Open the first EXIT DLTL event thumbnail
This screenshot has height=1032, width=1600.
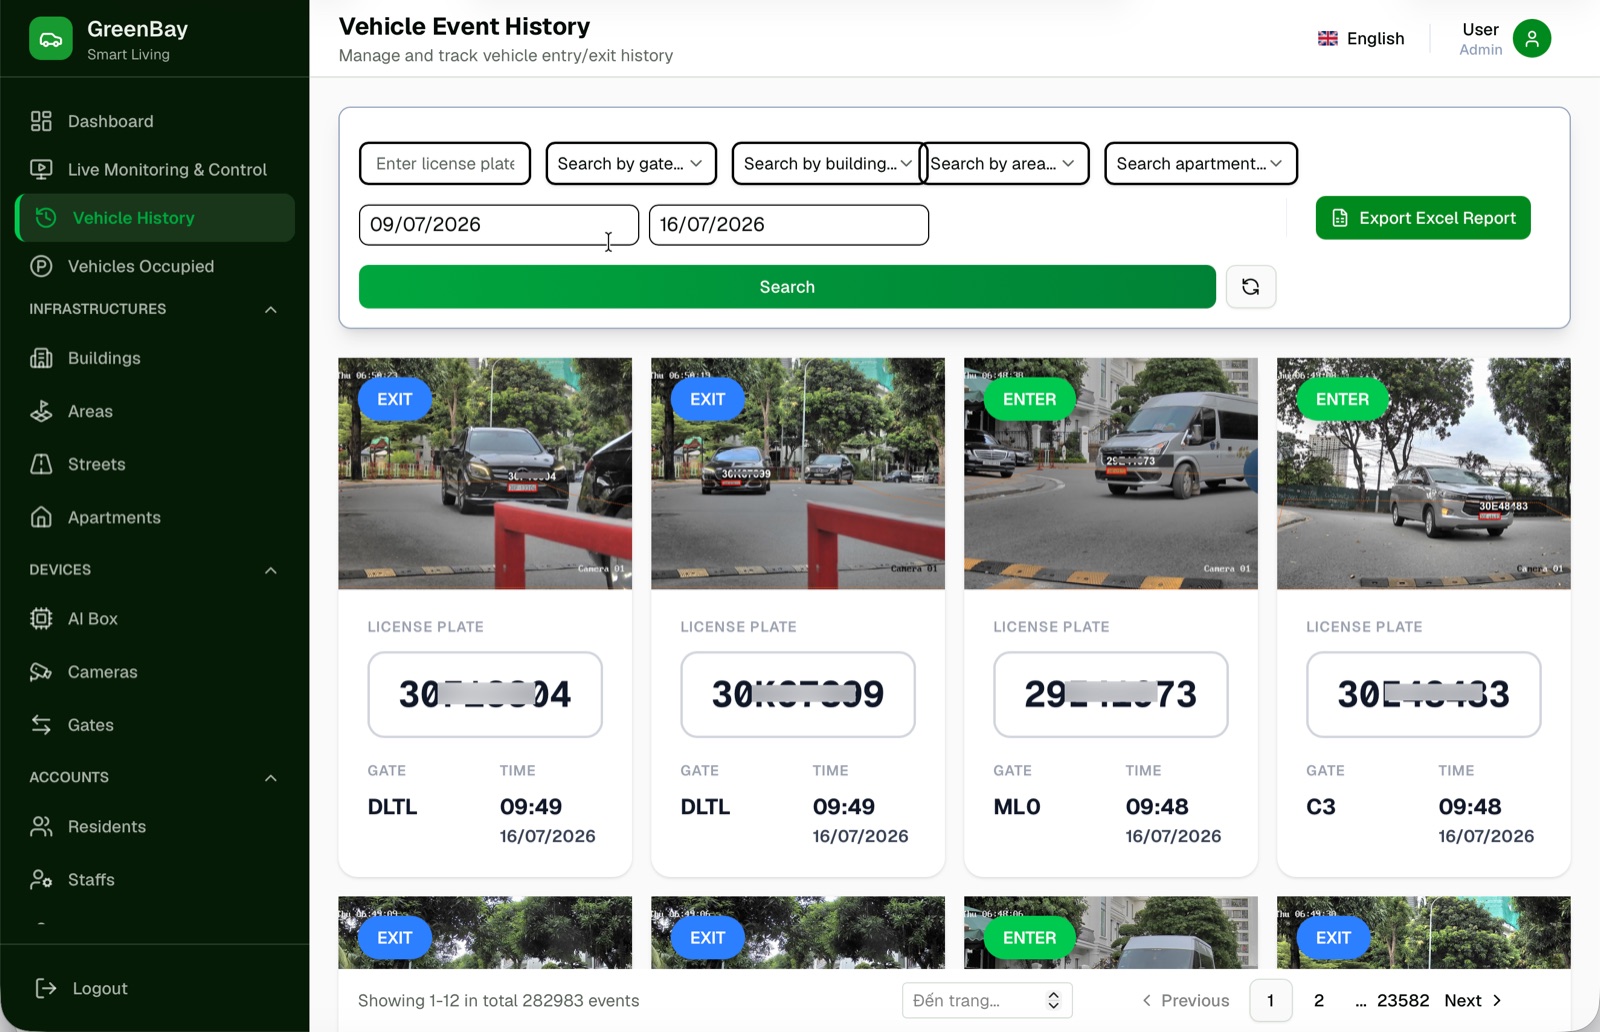point(485,473)
